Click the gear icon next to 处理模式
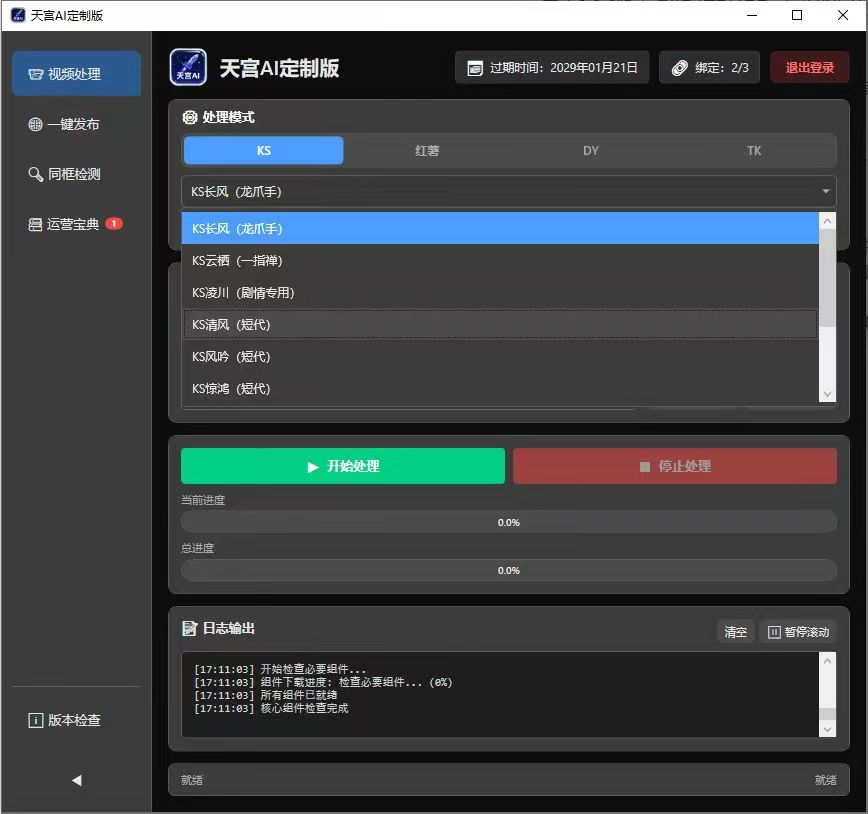The height and width of the screenshot is (814, 868). (x=190, y=117)
